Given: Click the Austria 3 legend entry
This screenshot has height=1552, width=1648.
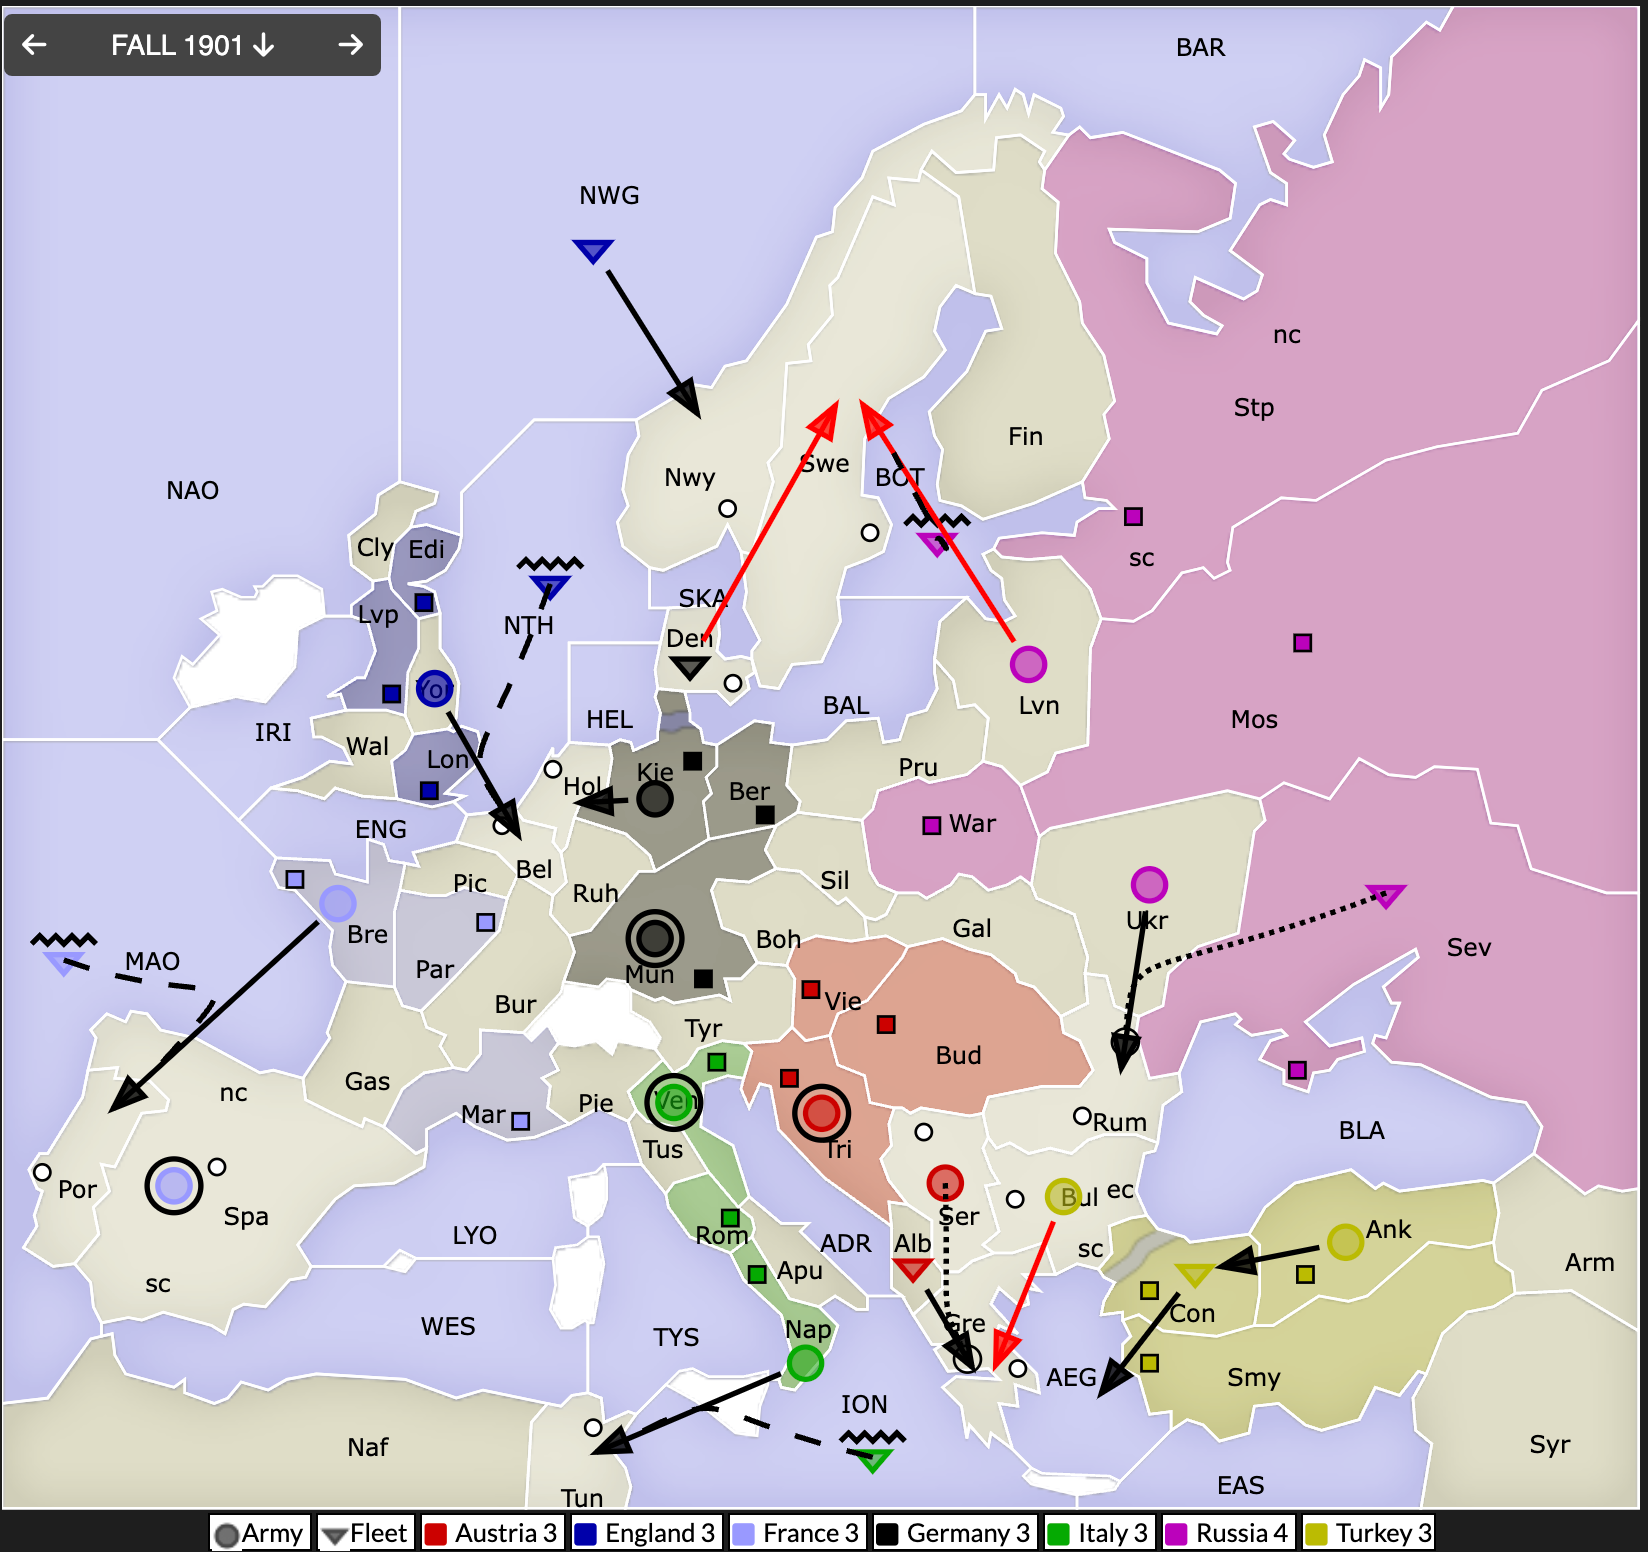Looking at the screenshot, I should [x=490, y=1533].
